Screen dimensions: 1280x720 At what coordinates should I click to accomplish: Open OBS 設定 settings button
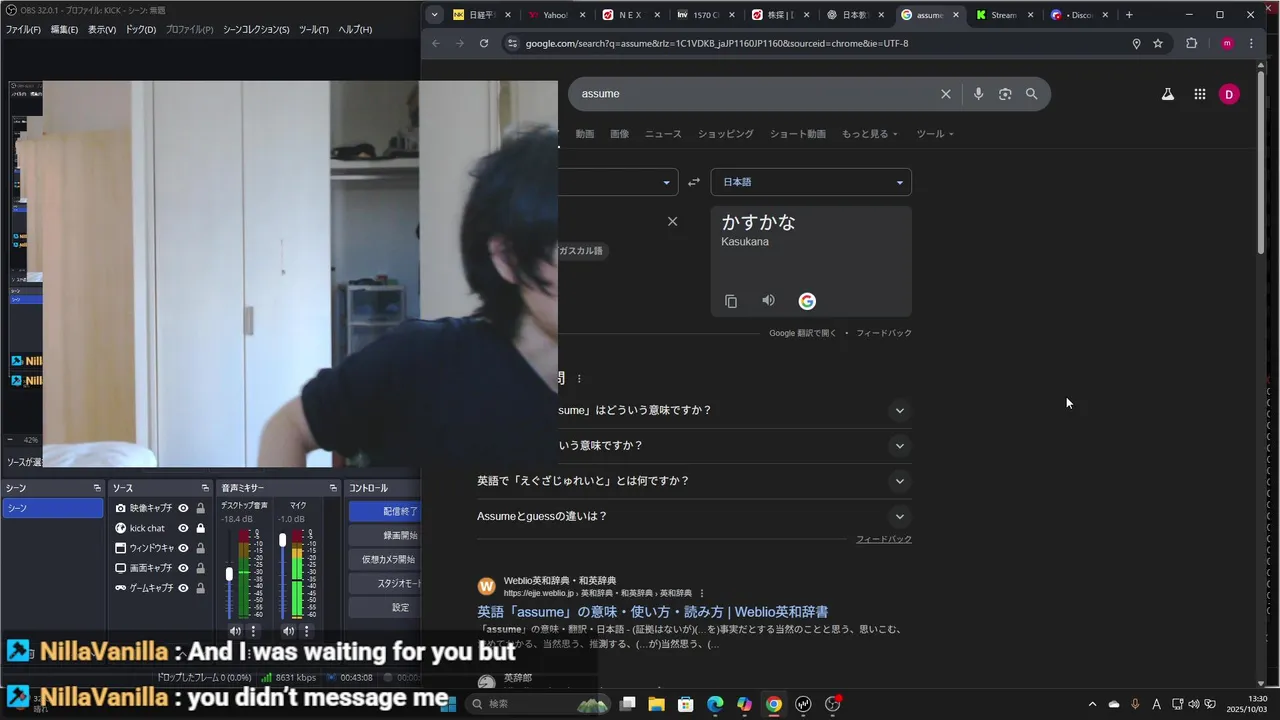(384, 607)
